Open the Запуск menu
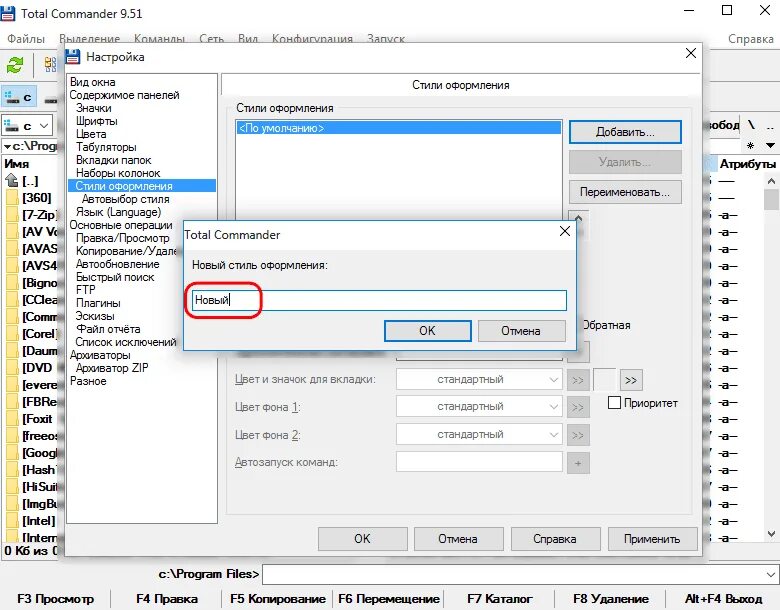Viewport: 780px width, 610px height. coord(386,39)
